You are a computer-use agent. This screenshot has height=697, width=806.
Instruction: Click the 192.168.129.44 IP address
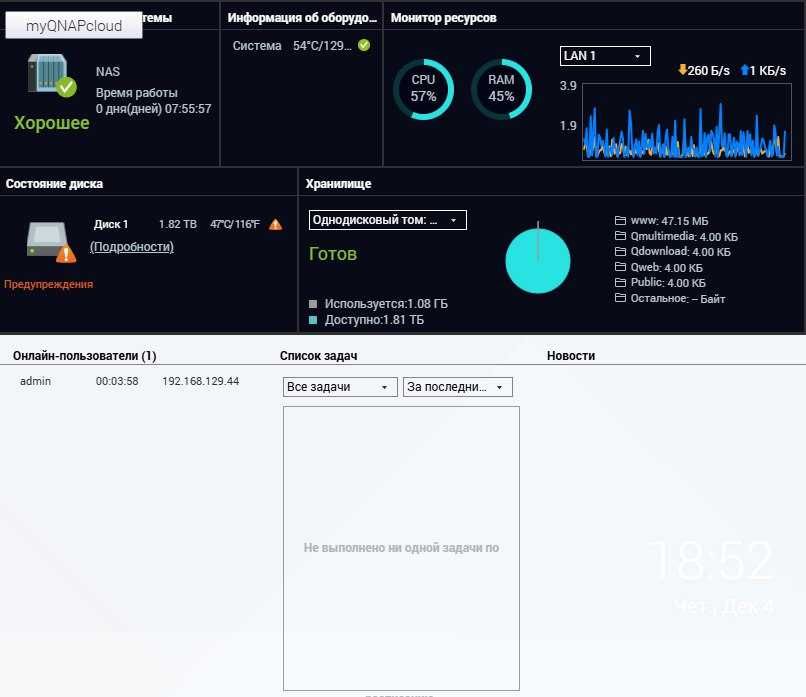tap(200, 381)
